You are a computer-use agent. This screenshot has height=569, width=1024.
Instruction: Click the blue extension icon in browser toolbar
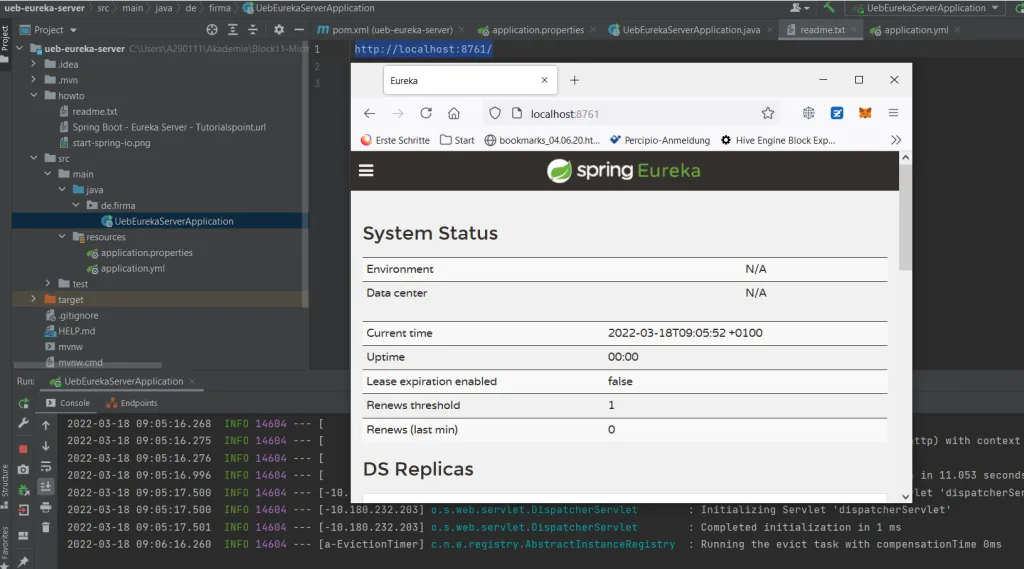837,113
